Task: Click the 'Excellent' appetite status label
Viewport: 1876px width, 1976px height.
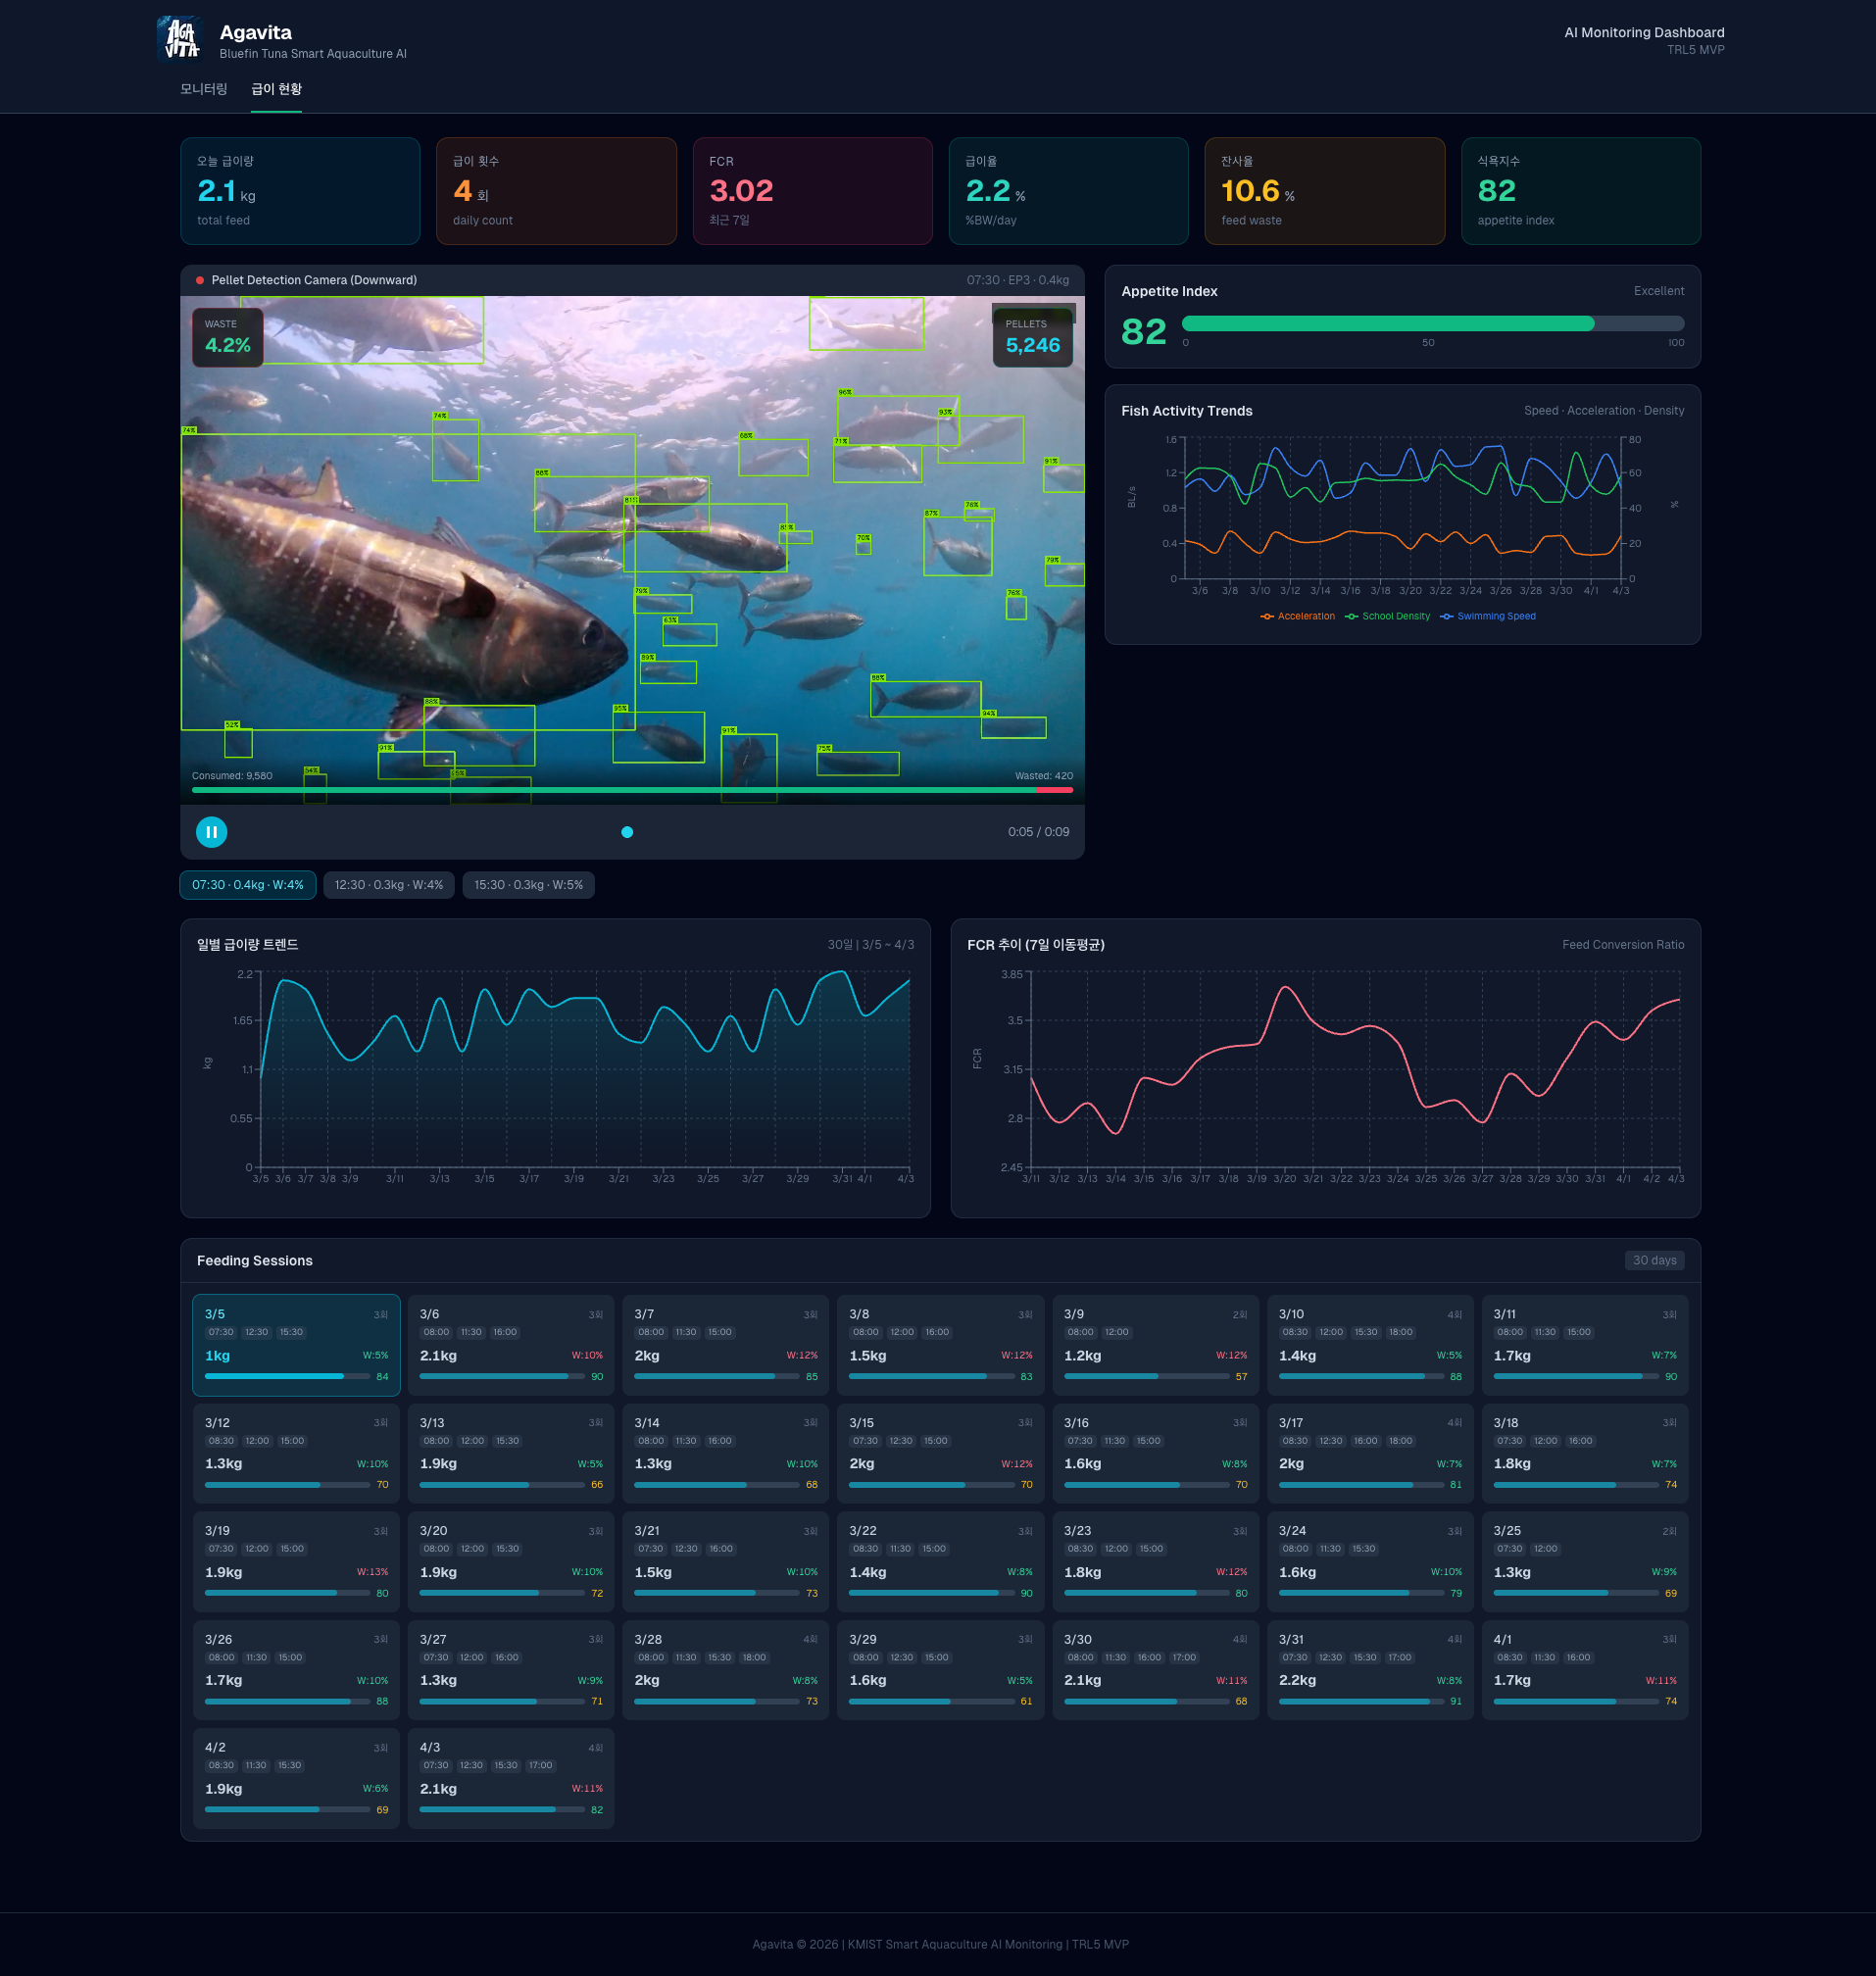Action: [1658, 291]
